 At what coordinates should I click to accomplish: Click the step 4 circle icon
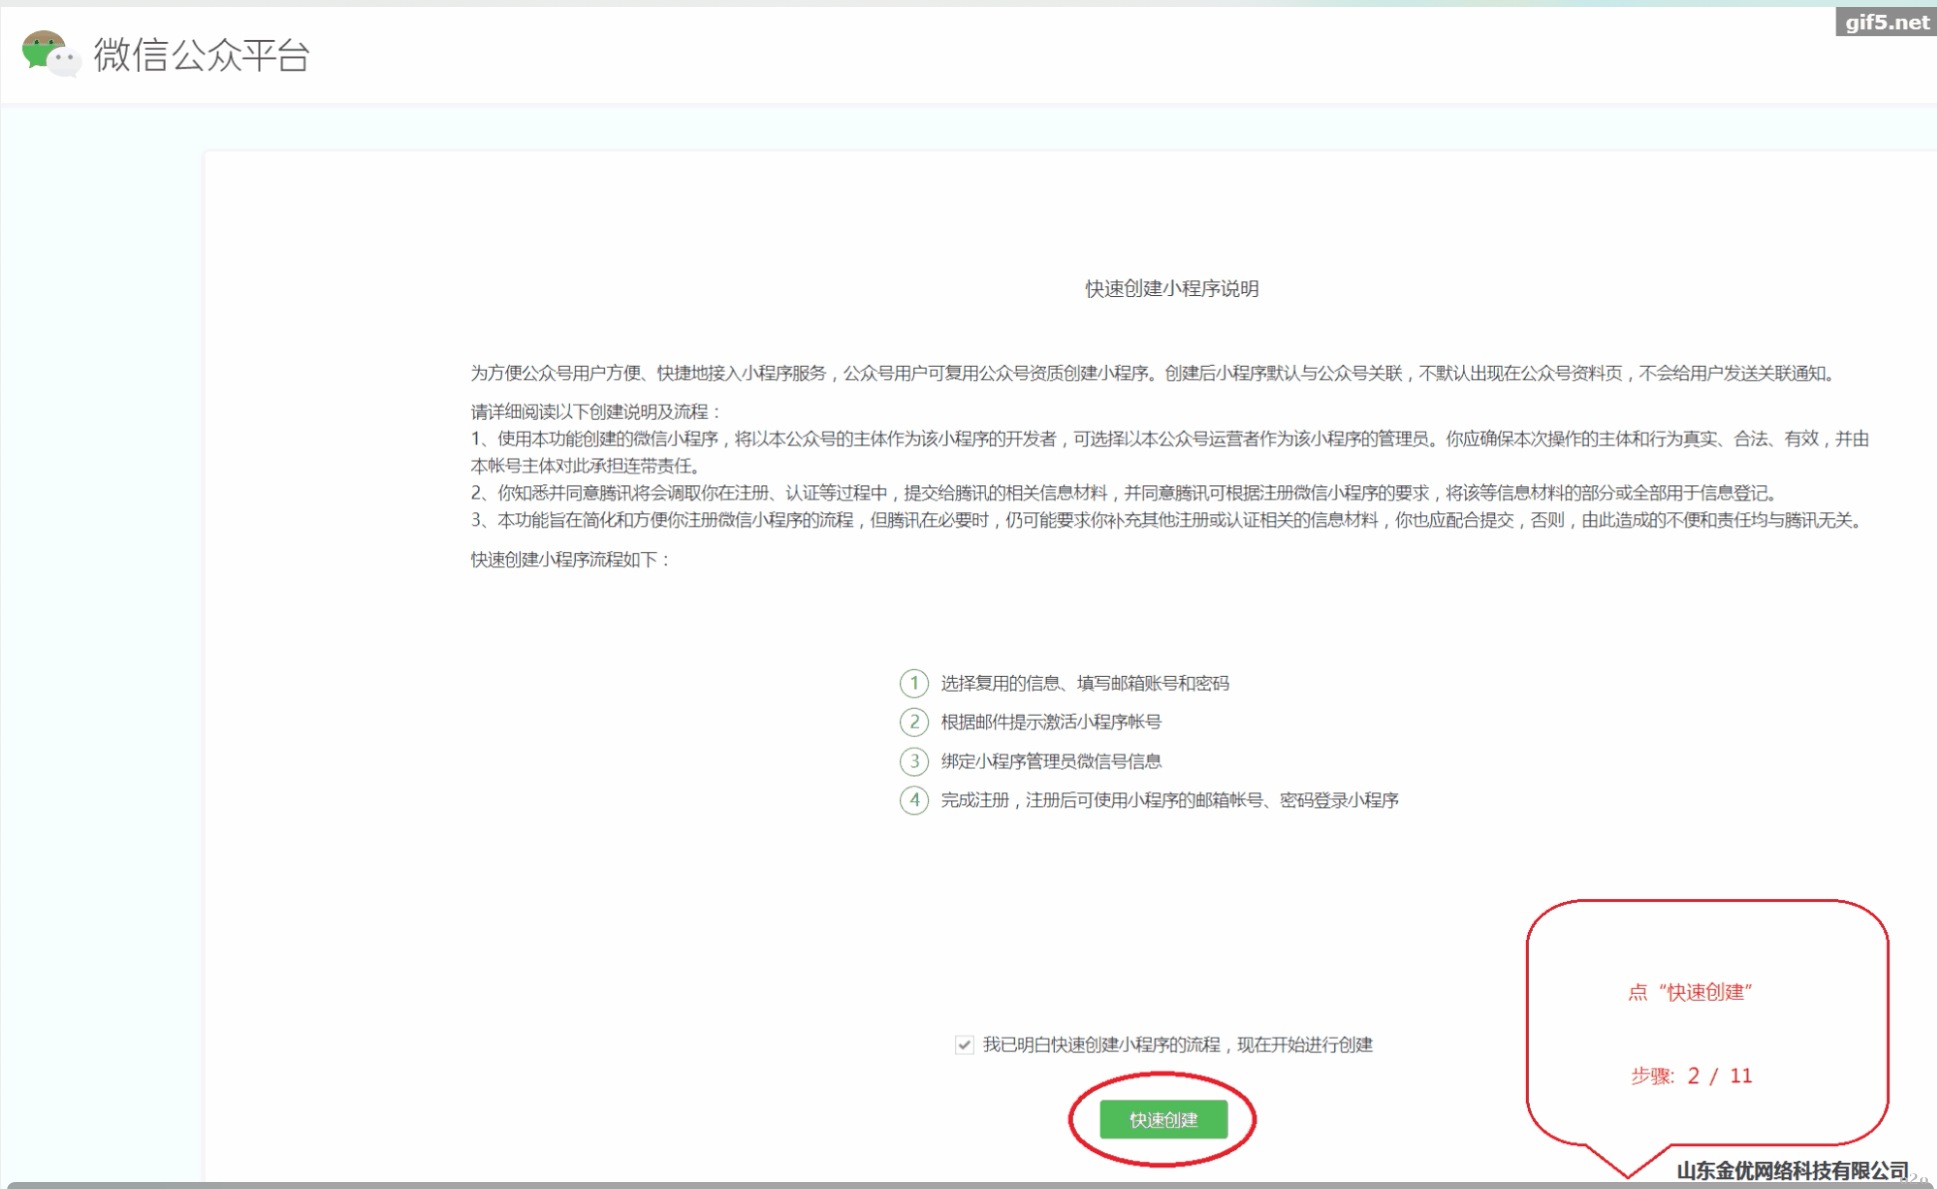(913, 800)
